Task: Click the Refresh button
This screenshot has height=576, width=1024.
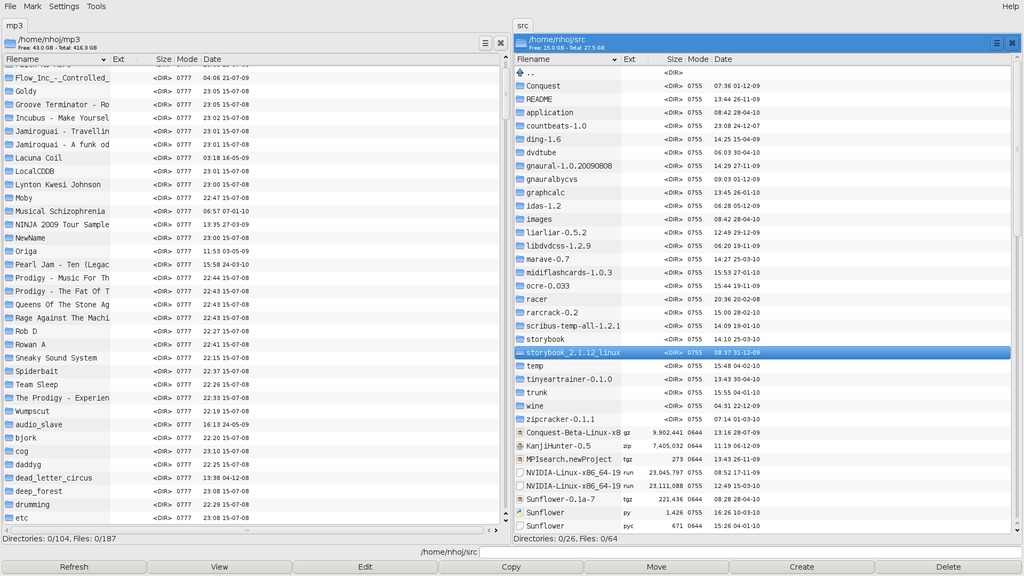Action: pos(74,567)
